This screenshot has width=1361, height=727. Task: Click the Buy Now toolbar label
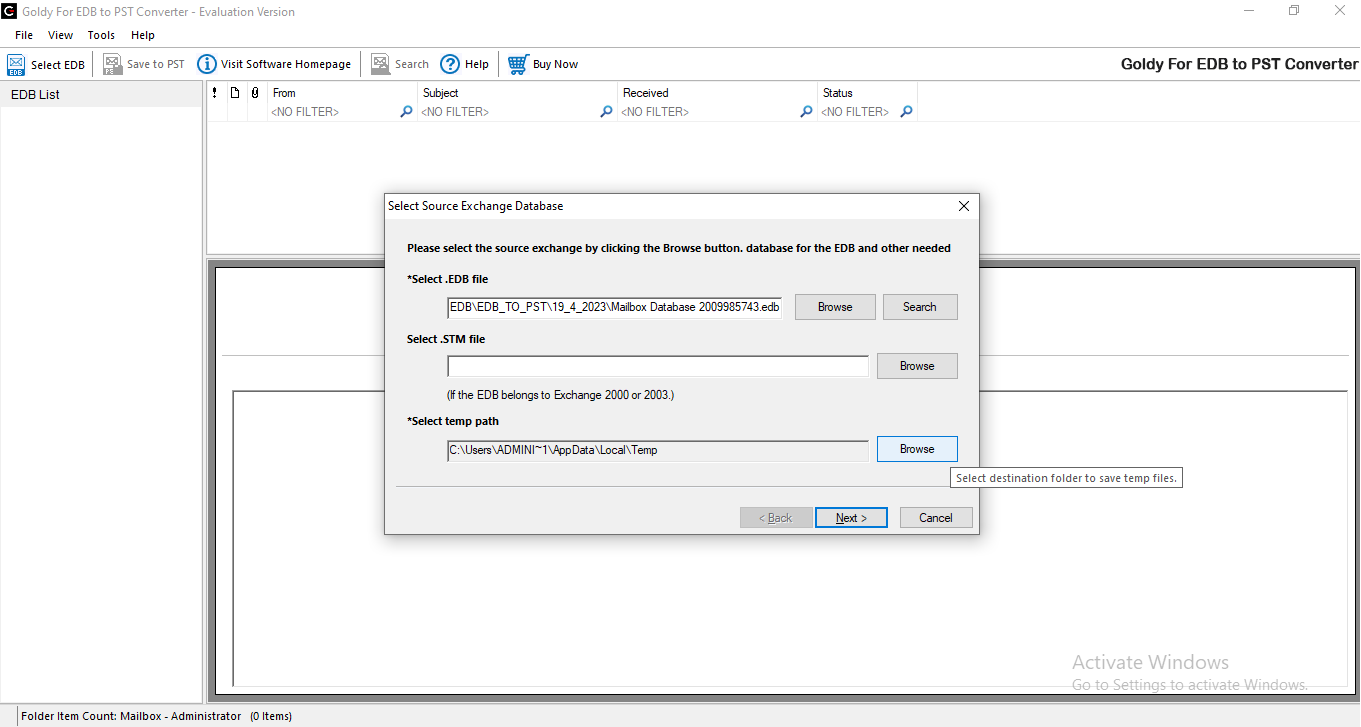tap(555, 64)
